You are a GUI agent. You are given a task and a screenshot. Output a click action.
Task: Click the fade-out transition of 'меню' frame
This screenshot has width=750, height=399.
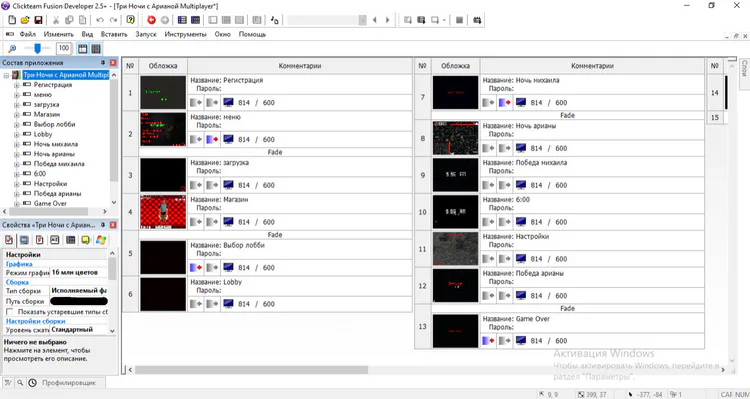click(x=212, y=139)
